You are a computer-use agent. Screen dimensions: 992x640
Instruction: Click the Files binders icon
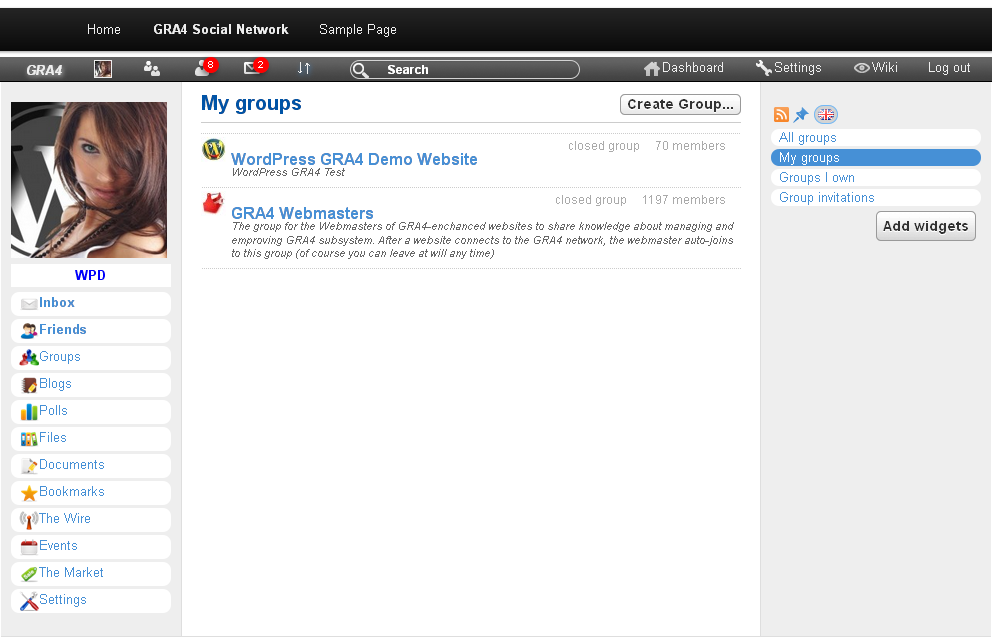29,439
